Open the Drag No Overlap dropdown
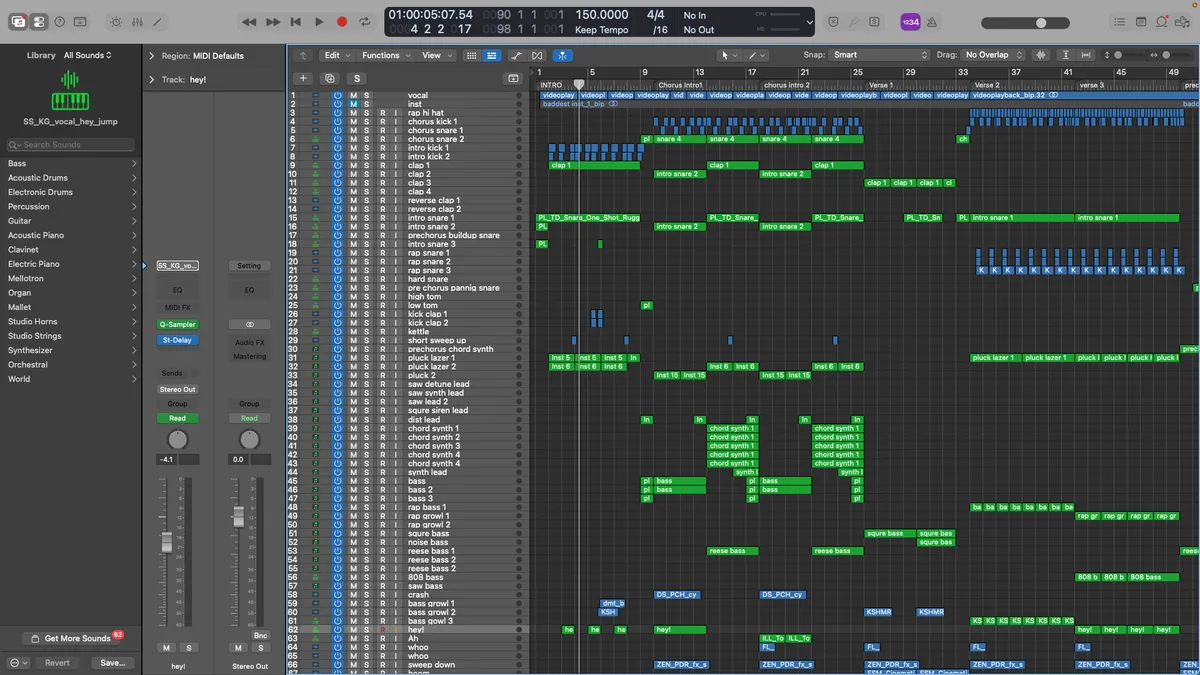This screenshot has height=675, width=1200. coord(994,55)
